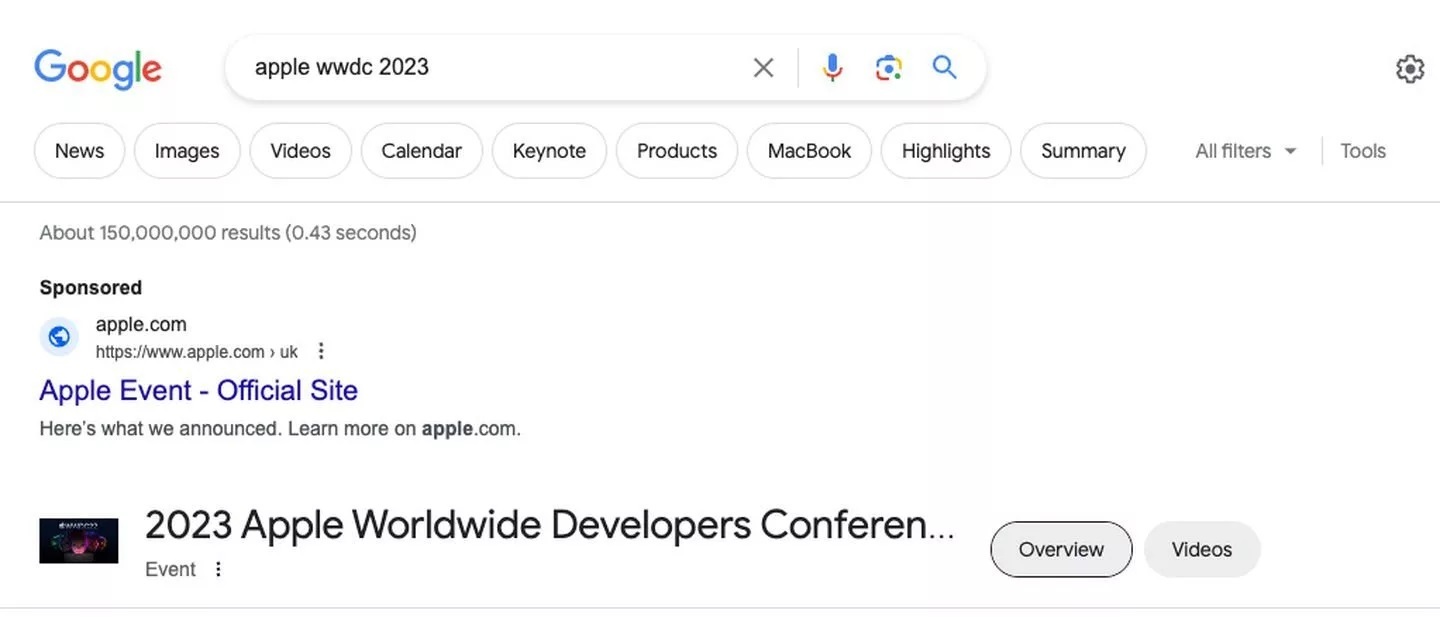Select the MacBook filter chip
This screenshot has width=1440, height=617.
[809, 151]
